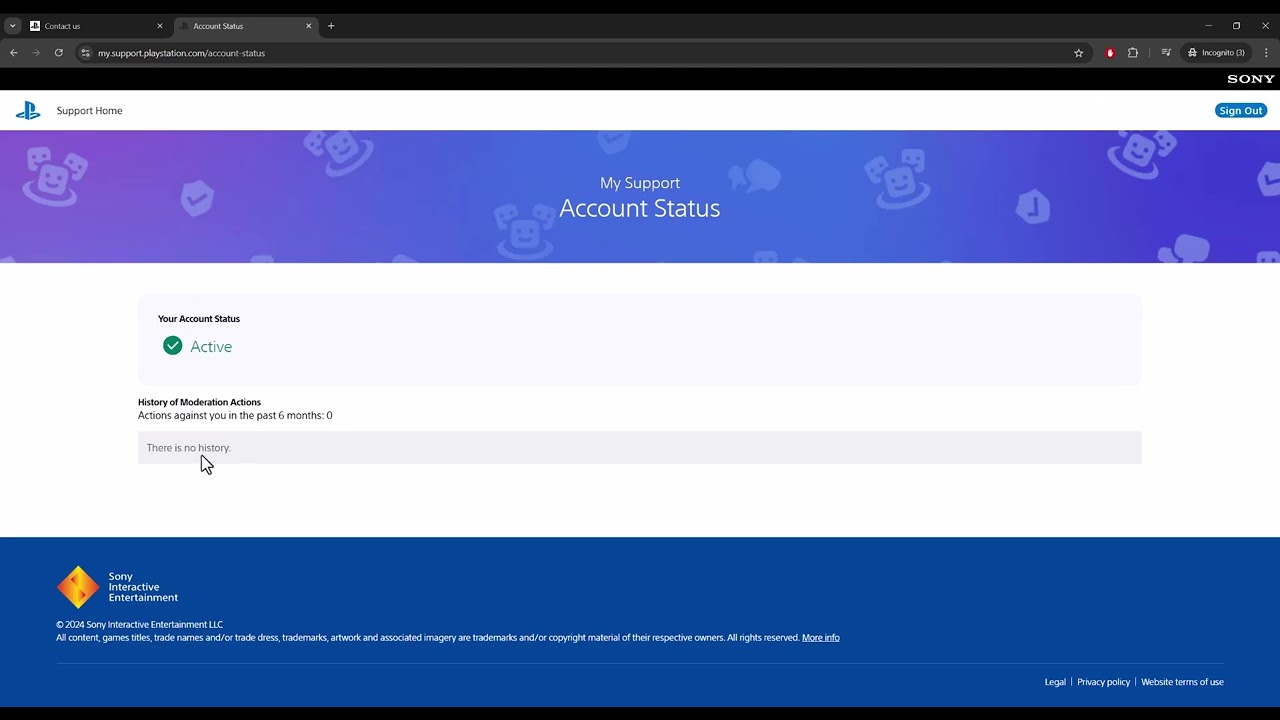Minimize the browser window
The image size is (1280, 720).
[1208, 26]
